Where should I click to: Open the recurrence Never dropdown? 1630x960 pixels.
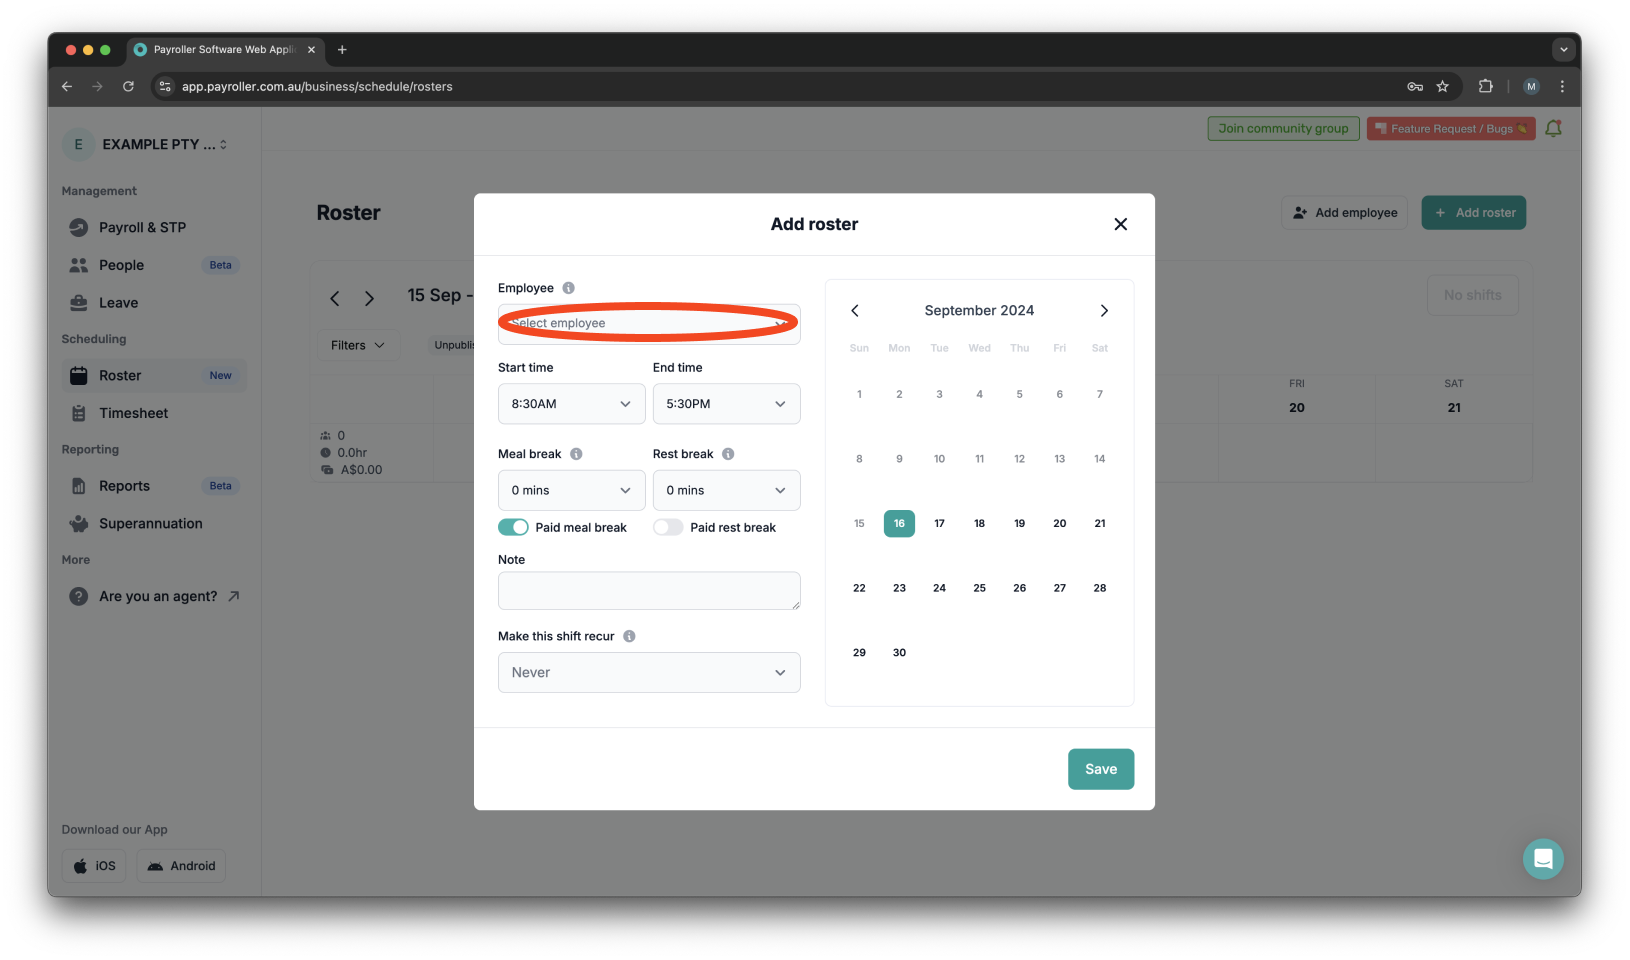649,672
